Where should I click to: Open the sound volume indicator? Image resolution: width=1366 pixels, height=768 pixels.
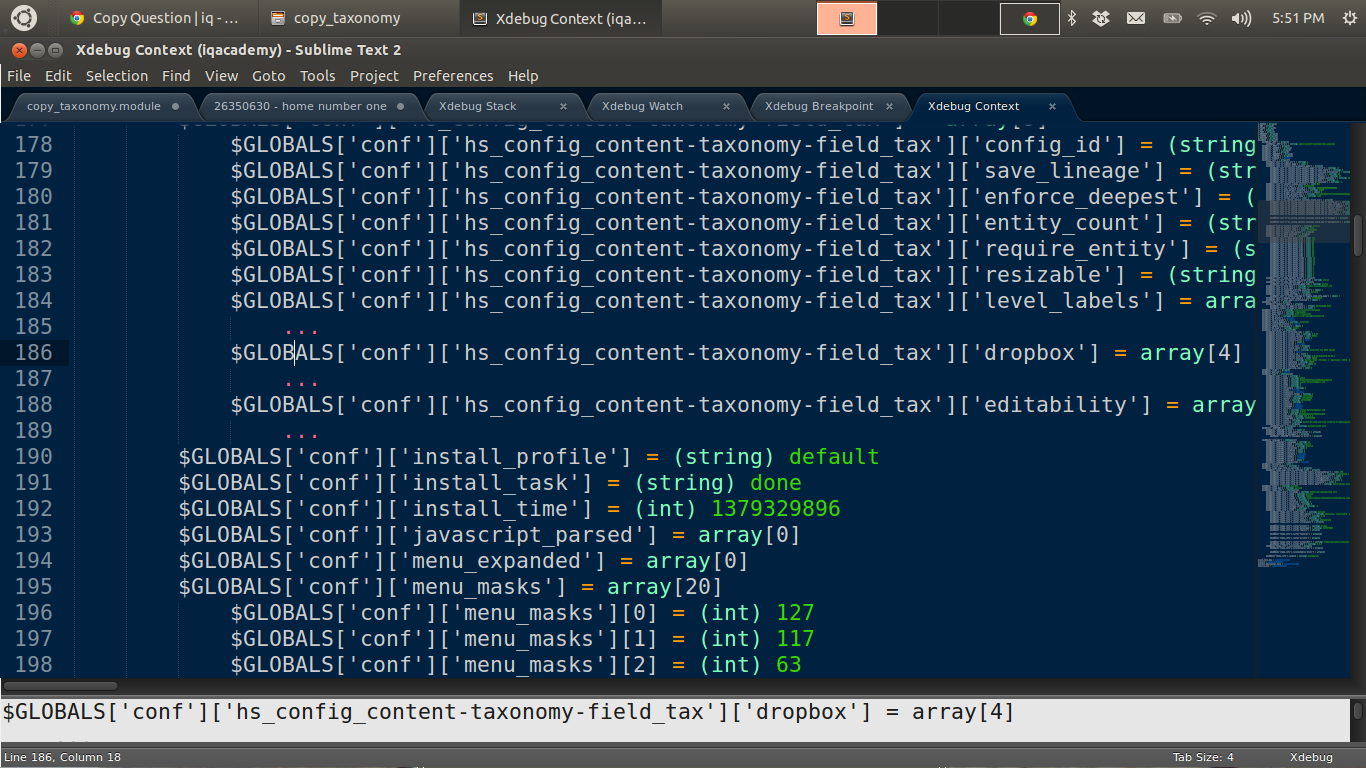coord(1241,18)
